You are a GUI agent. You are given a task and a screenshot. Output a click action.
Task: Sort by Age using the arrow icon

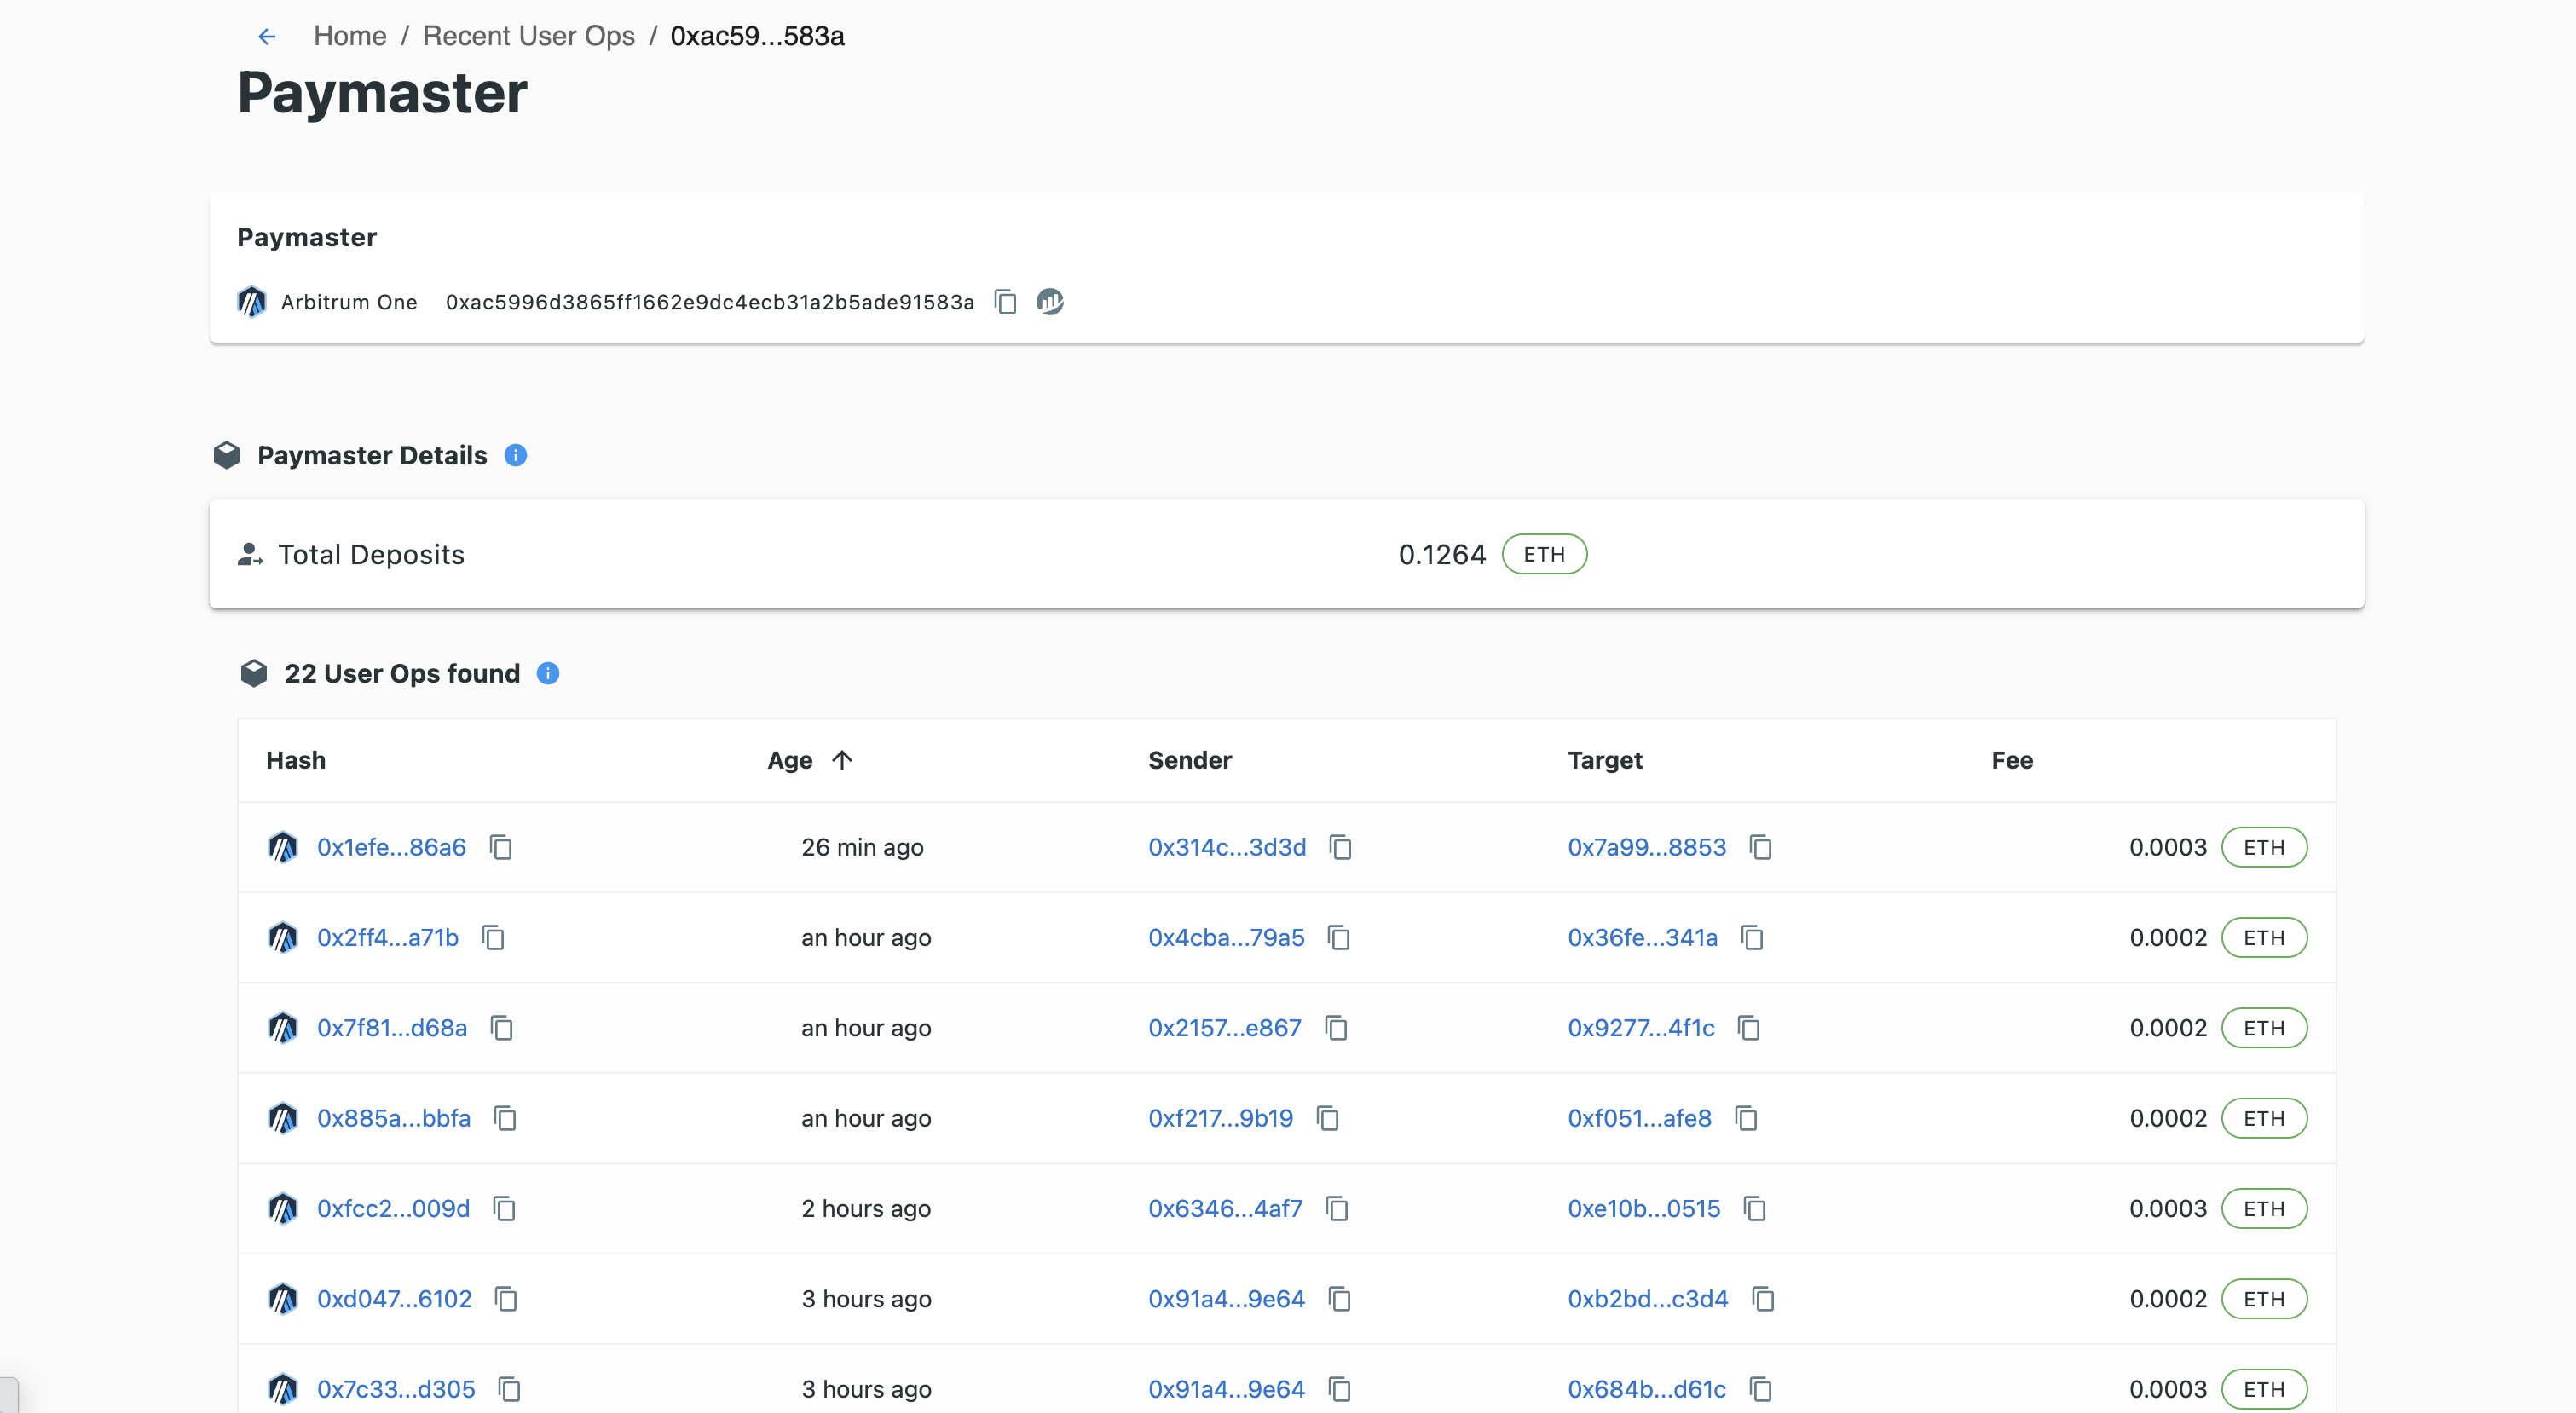842,761
